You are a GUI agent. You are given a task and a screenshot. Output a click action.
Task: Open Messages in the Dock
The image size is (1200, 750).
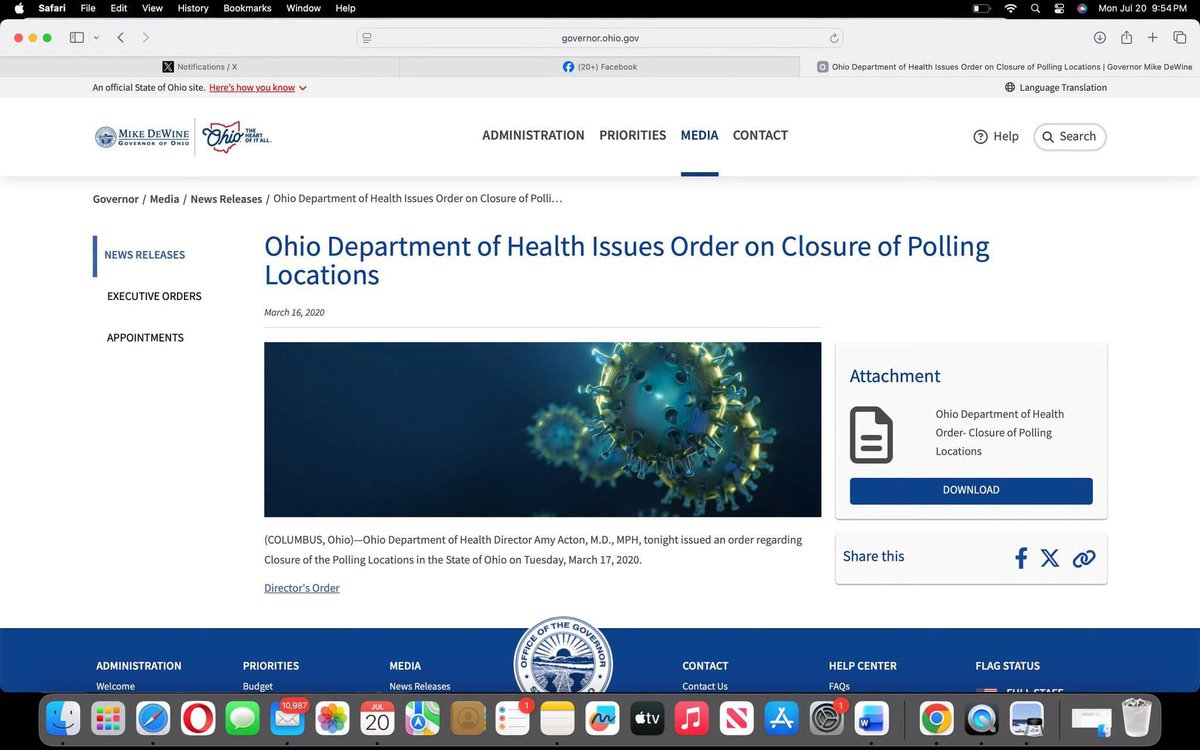point(243,718)
